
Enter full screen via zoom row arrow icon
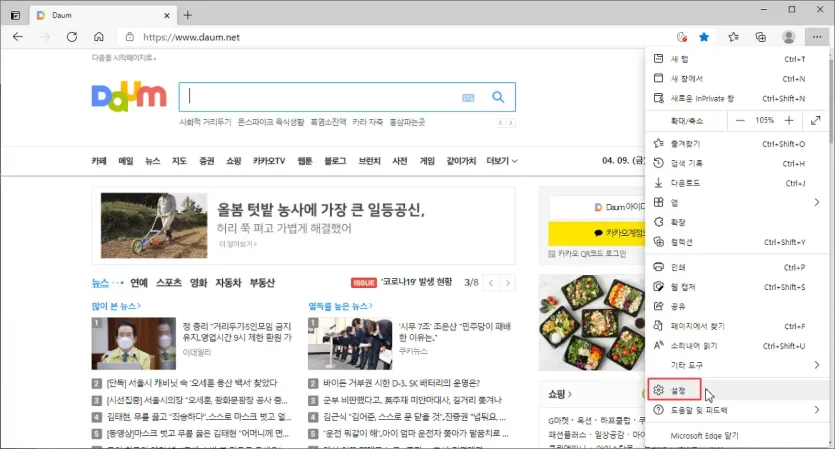click(816, 120)
